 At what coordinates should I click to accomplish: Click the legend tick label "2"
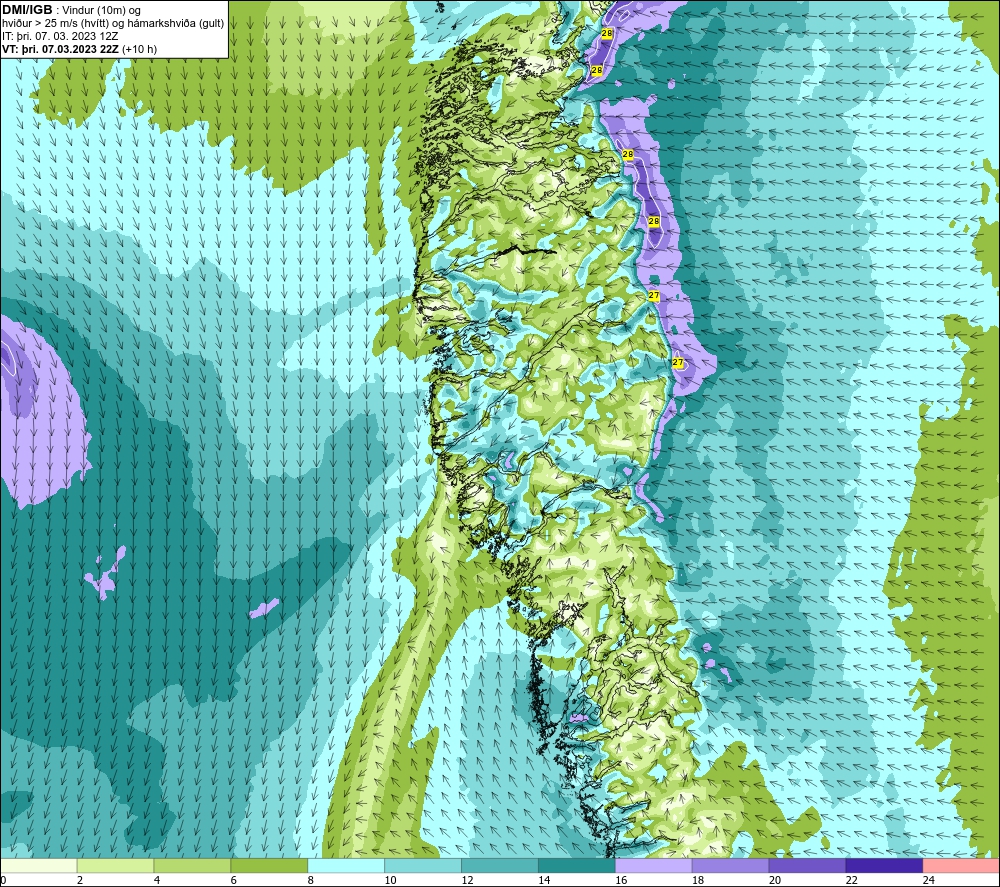click(x=80, y=880)
